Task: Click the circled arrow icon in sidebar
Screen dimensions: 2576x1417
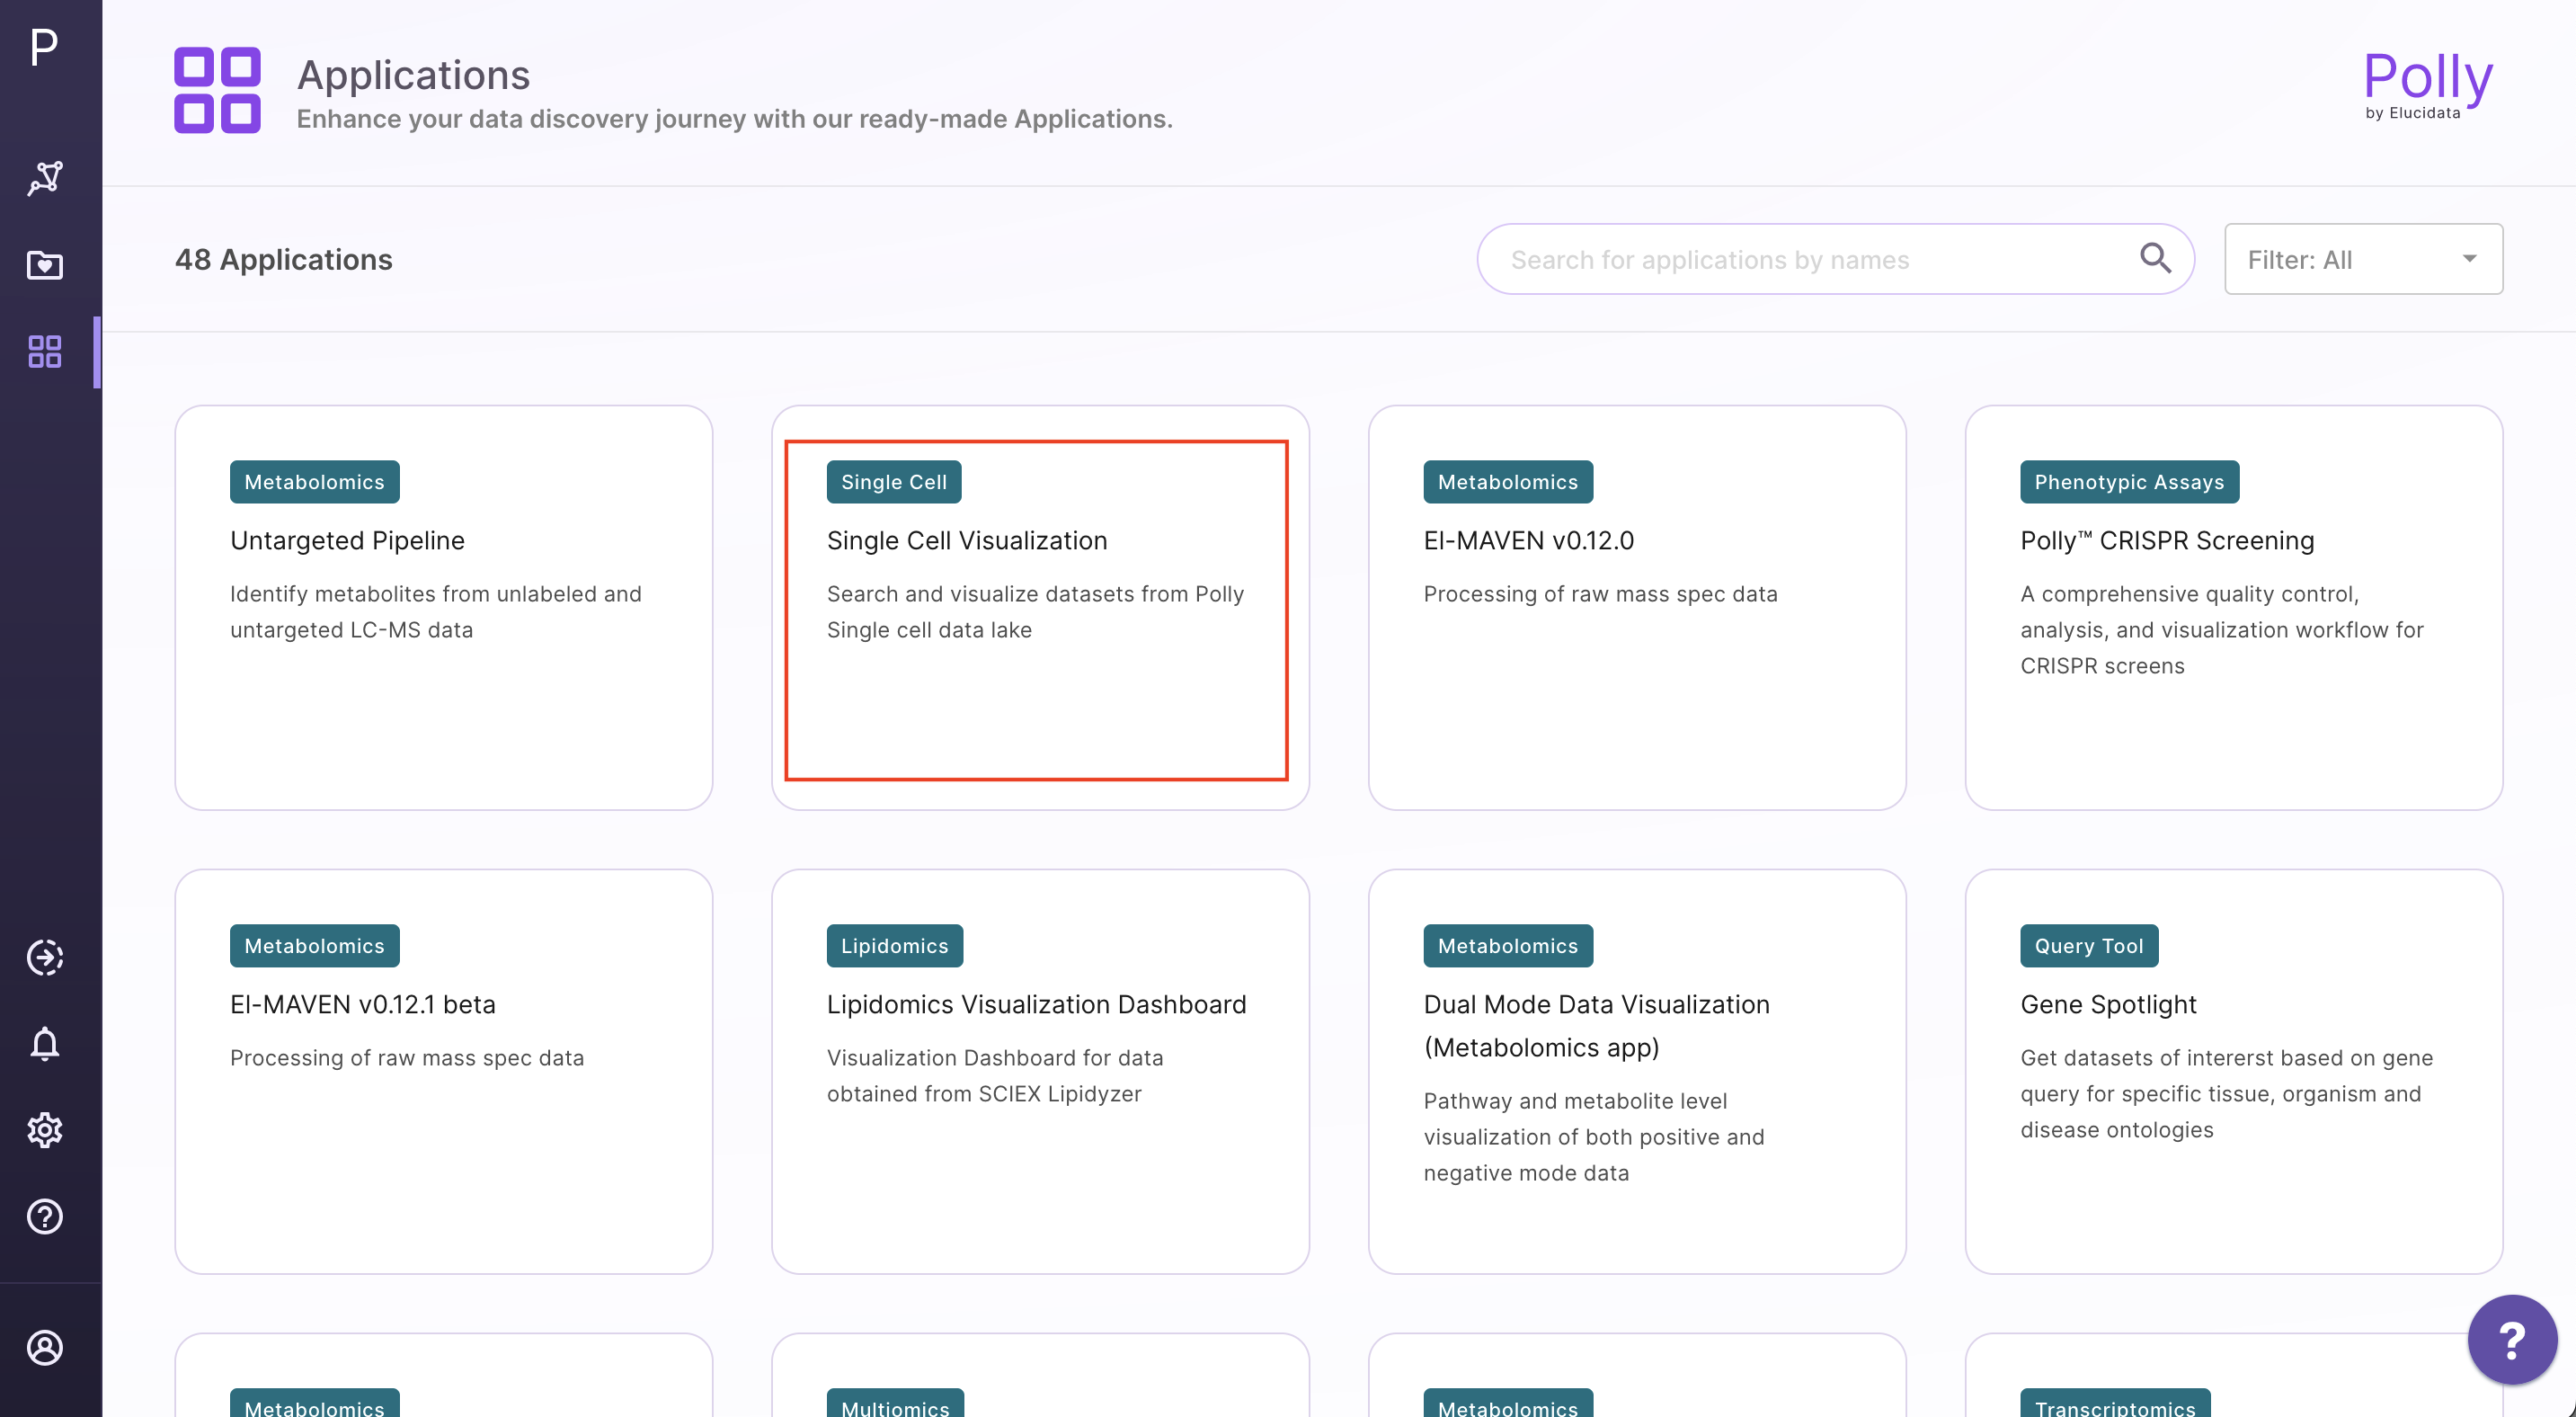Action: pos(45,957)
